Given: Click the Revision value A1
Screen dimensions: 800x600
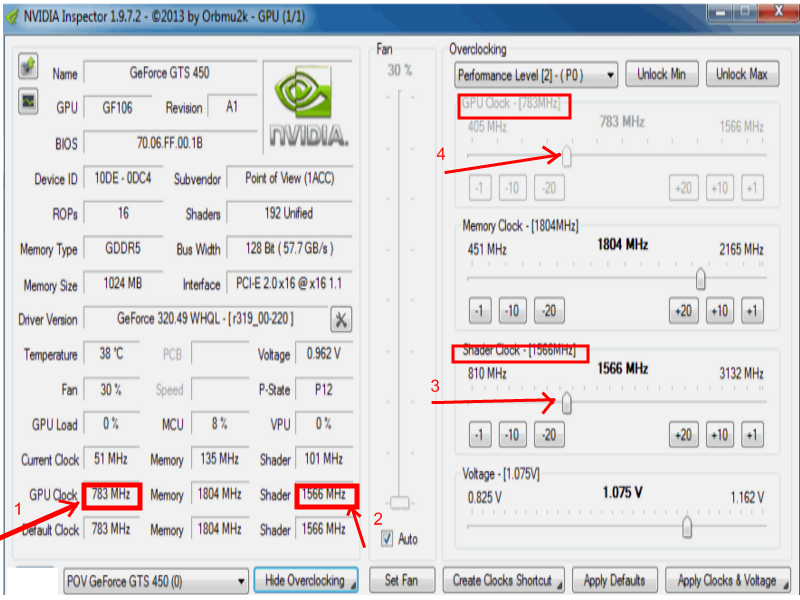Looking at the screenshot, I should tap(232, 107).
